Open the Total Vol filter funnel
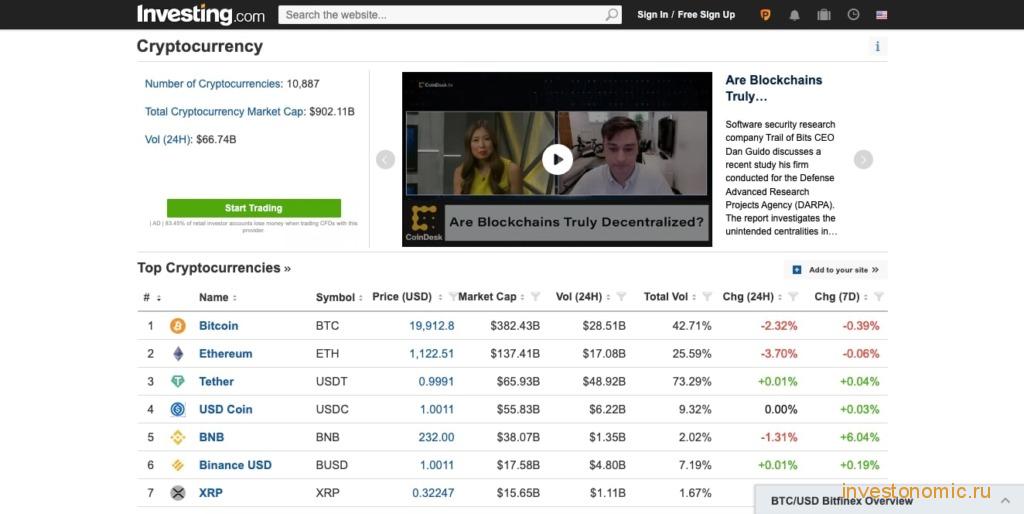 [707, 297]
